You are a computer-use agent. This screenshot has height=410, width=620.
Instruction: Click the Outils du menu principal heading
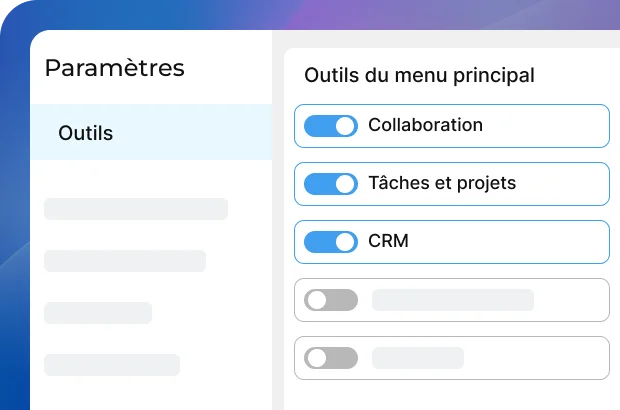click(419, 75)
